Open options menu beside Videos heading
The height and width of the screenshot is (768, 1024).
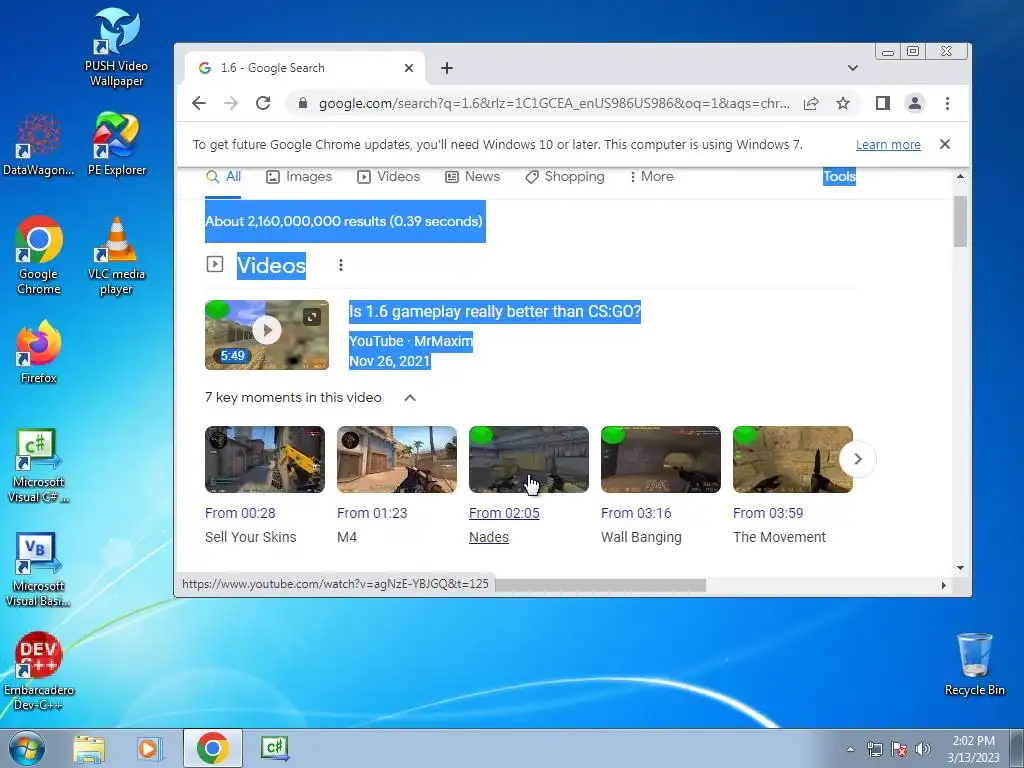pos(341,265)
